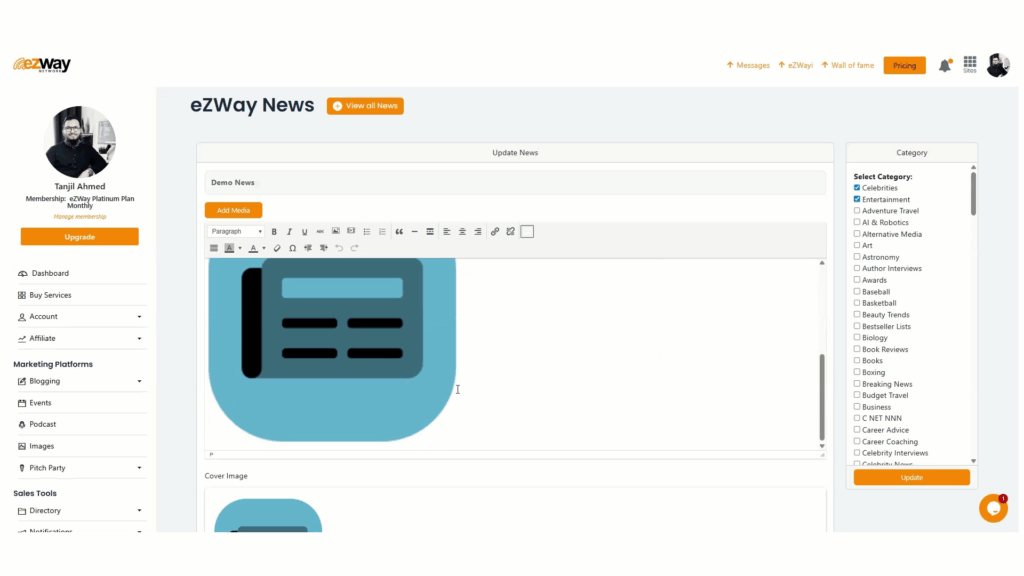This screenshot has height=576, width=1024.
Task: Click the View all News button
Action: [x=365, y=106]
